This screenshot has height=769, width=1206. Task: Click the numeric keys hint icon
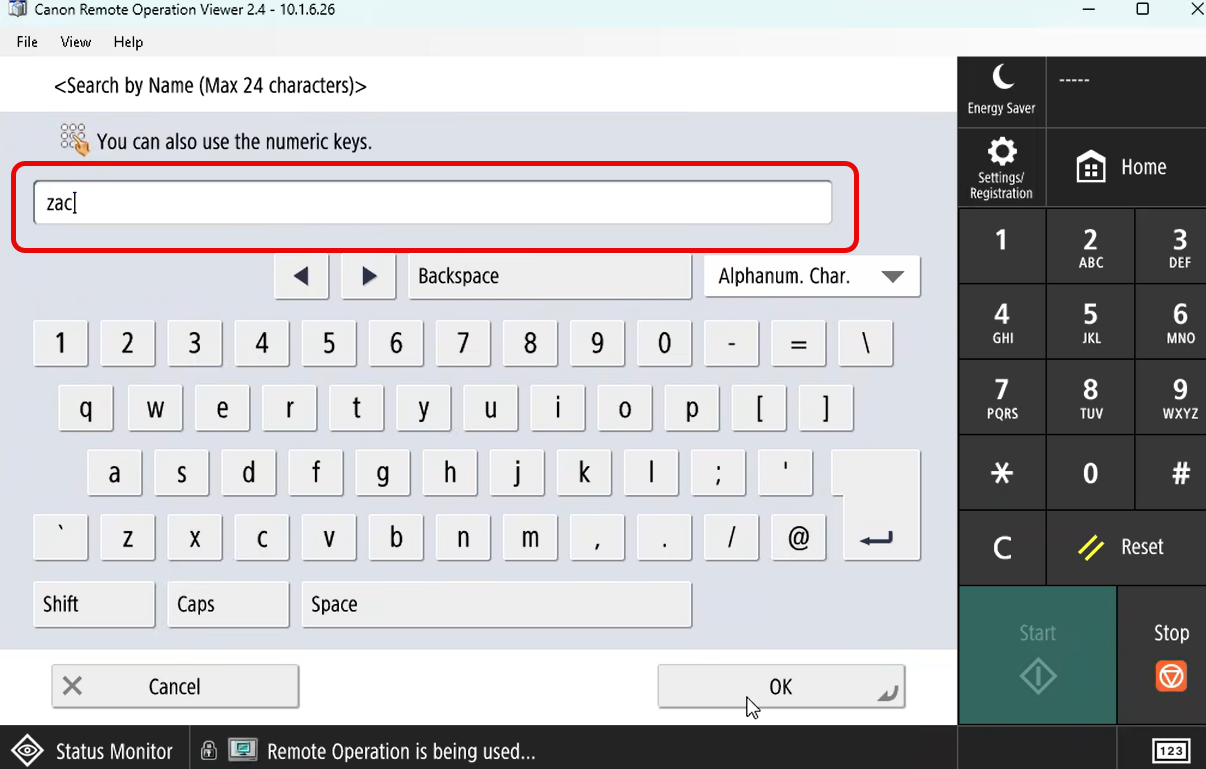(x=74, y=139)
